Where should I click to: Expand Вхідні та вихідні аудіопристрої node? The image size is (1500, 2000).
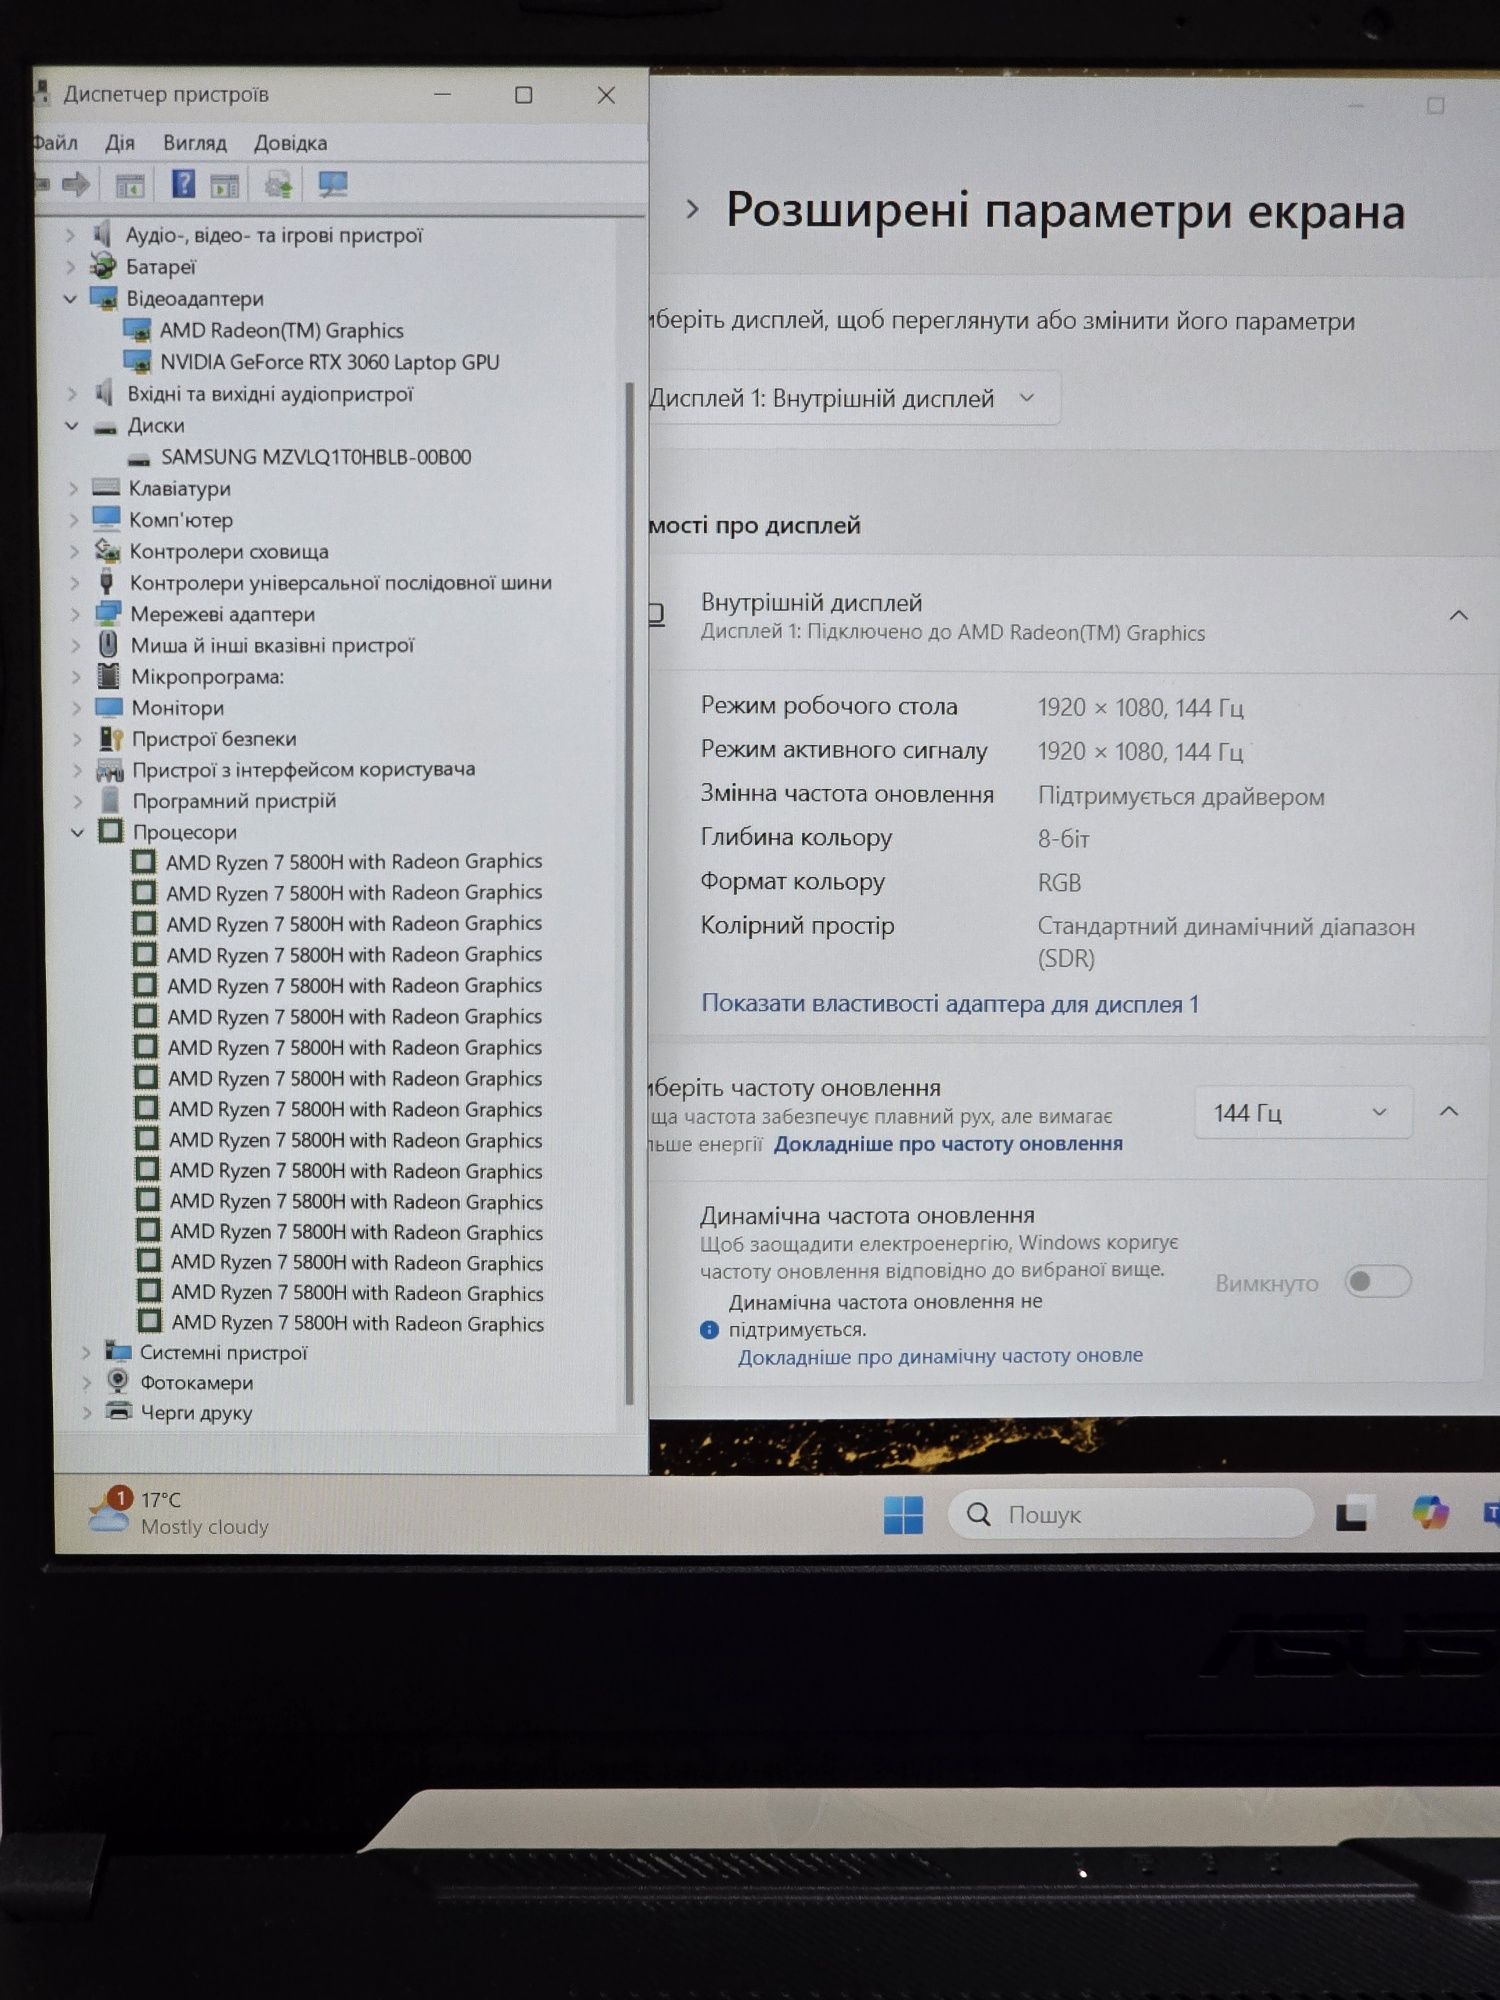tap(71, 393)
